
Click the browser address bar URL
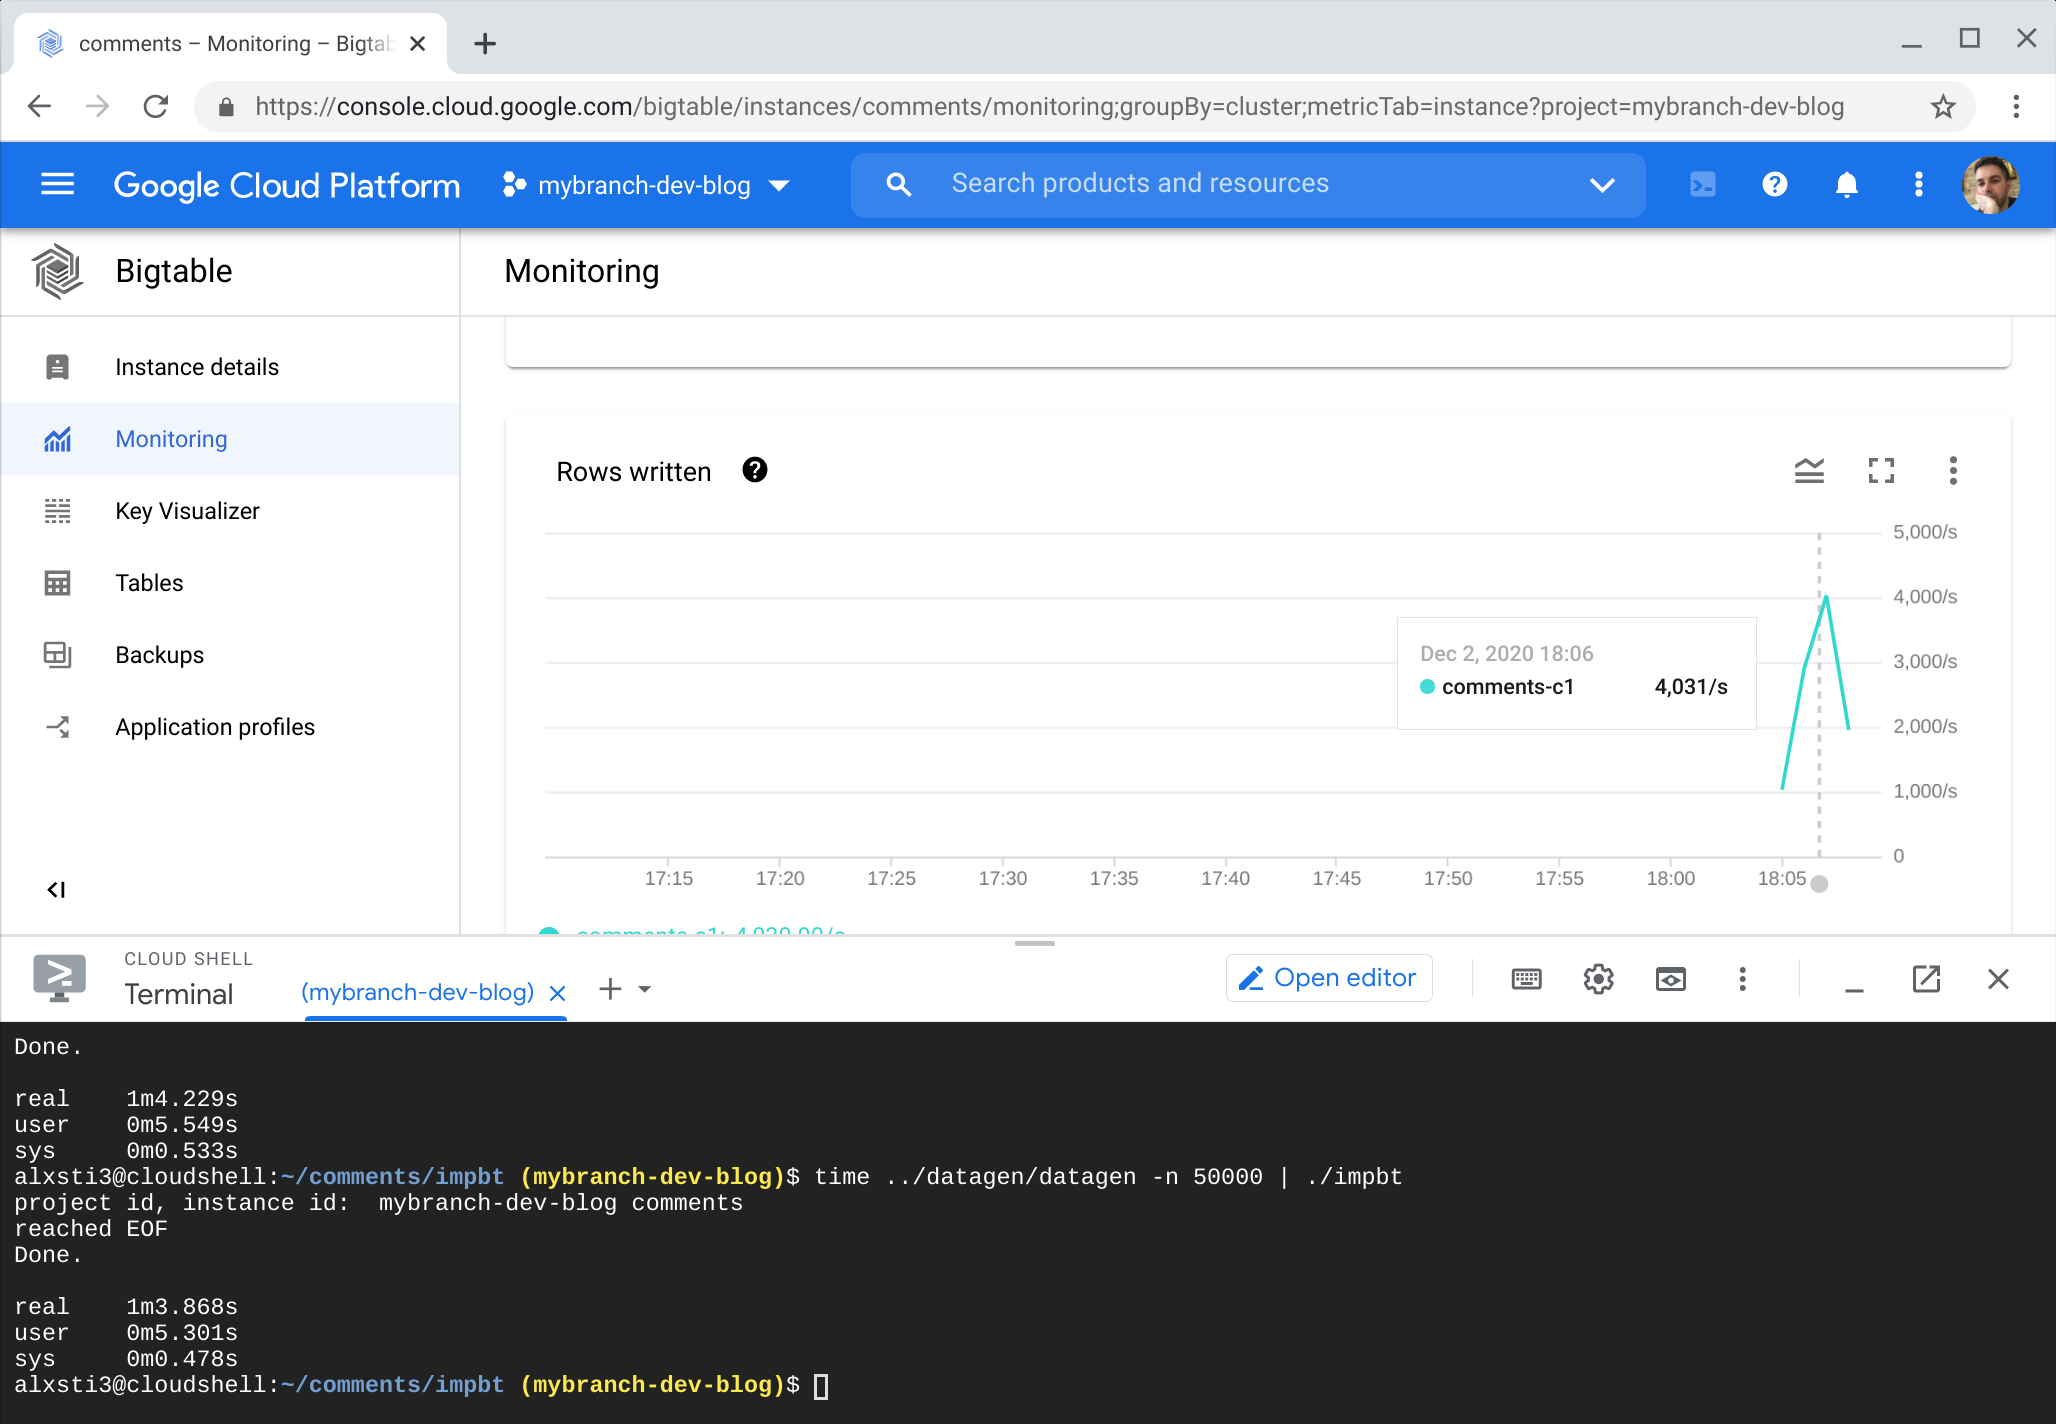click(x=1049, y=107)
